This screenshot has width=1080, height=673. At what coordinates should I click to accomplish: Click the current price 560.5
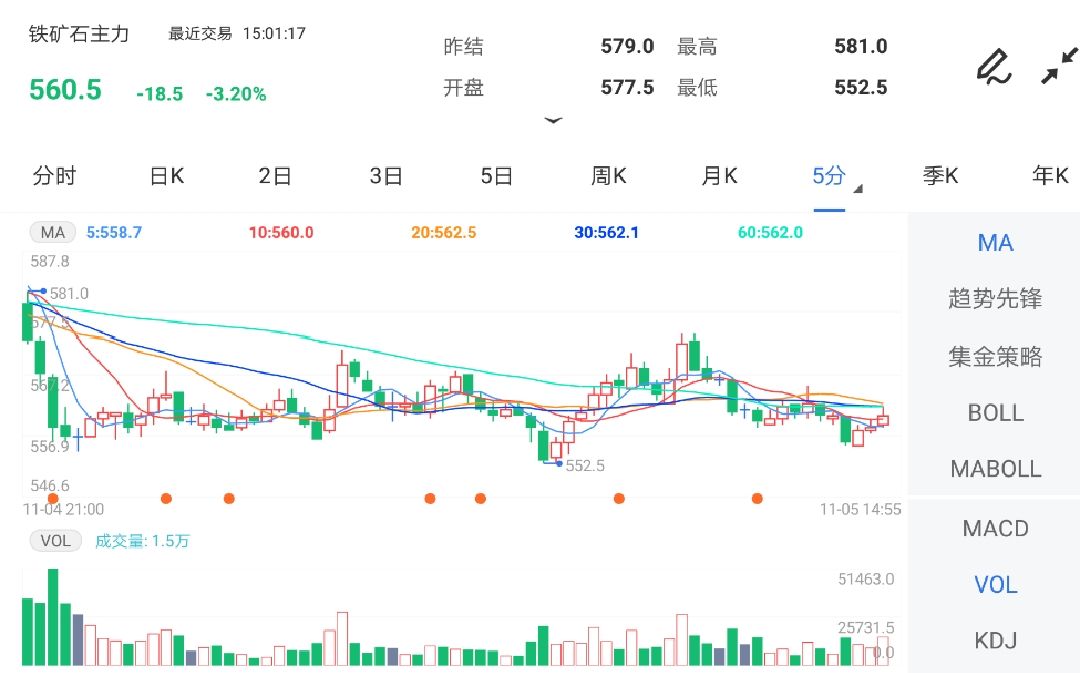[x=65, y=90]
